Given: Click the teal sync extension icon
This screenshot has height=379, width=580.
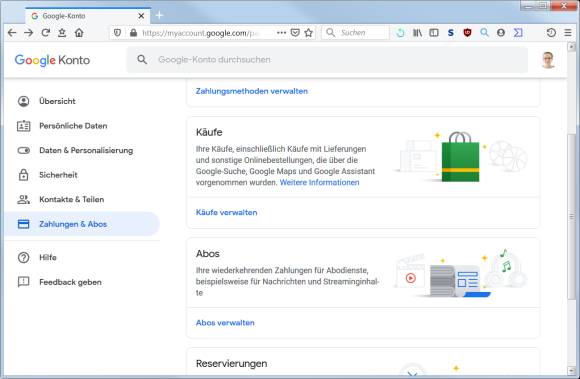Looking at the screenshot, I should coord(400,33).
